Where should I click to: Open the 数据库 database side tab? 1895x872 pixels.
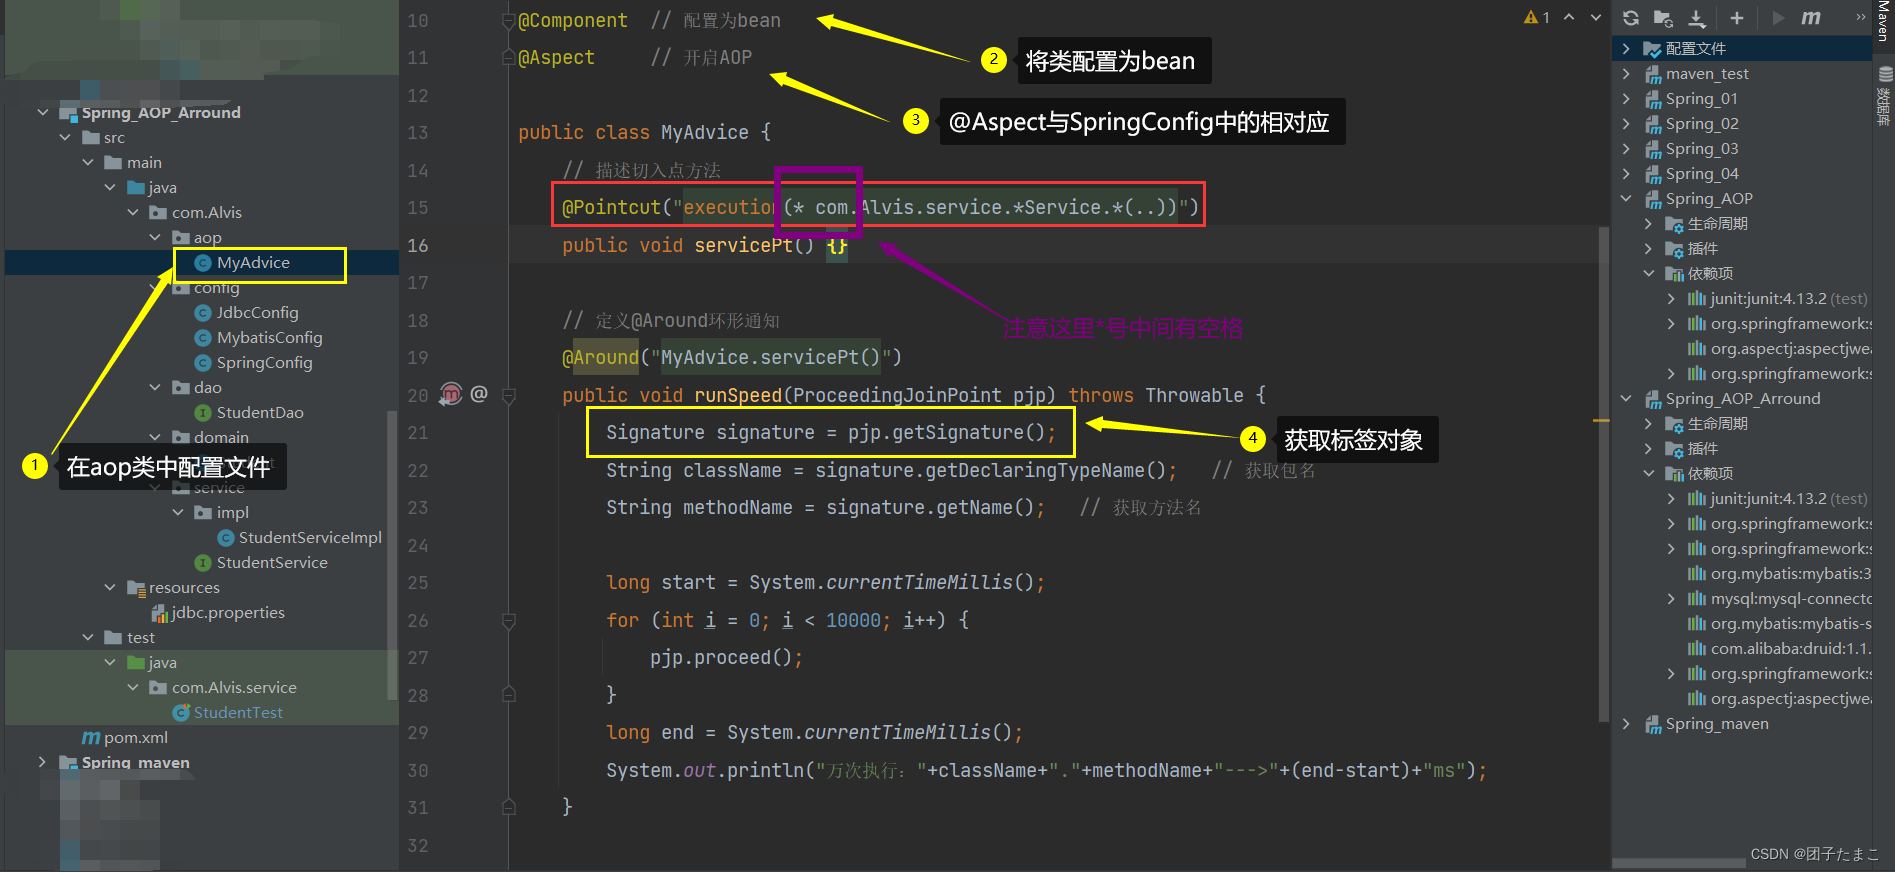click(x=1884, y=97)
